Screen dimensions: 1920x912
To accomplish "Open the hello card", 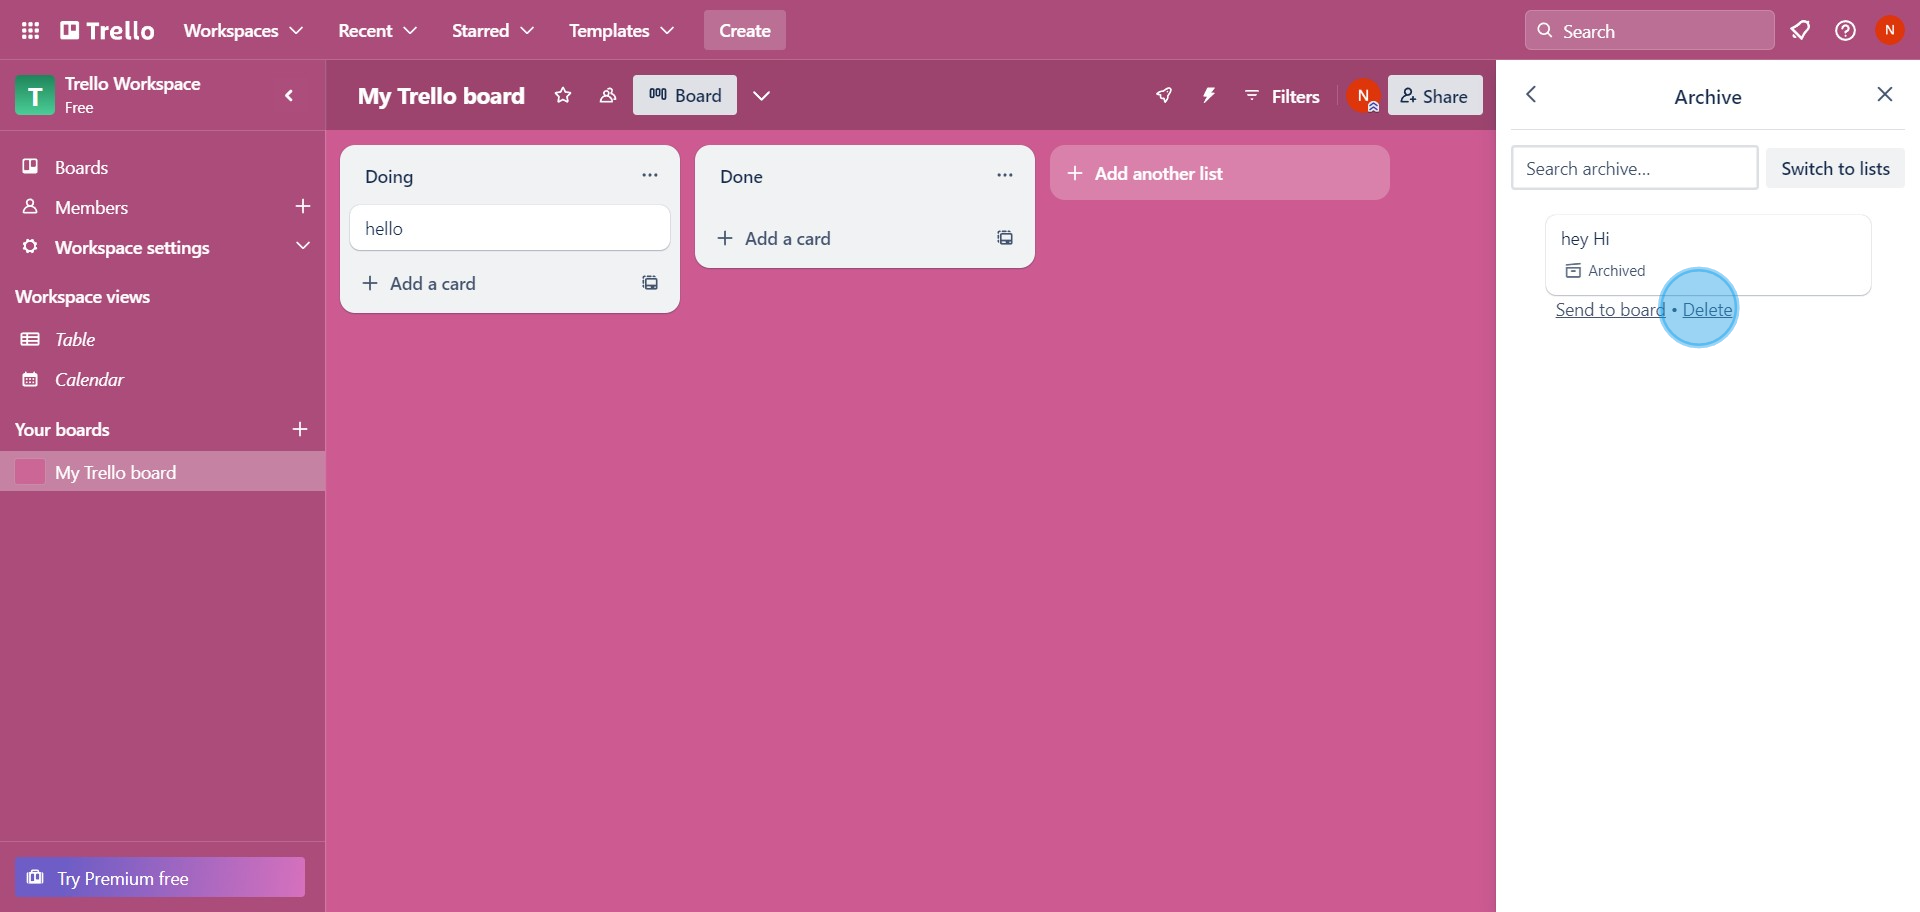I will coord(510,228).
